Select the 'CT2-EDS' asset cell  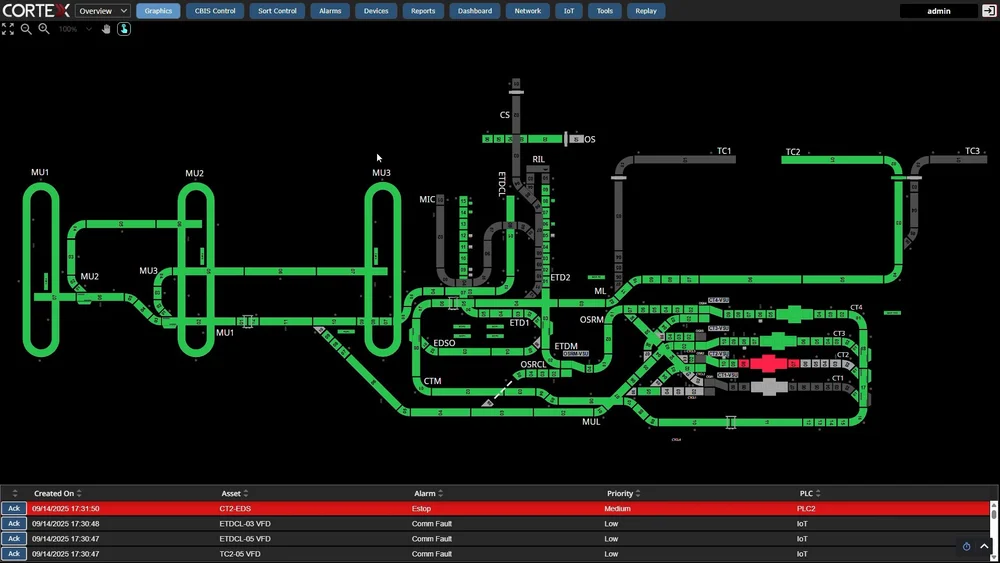coord(235,509)
